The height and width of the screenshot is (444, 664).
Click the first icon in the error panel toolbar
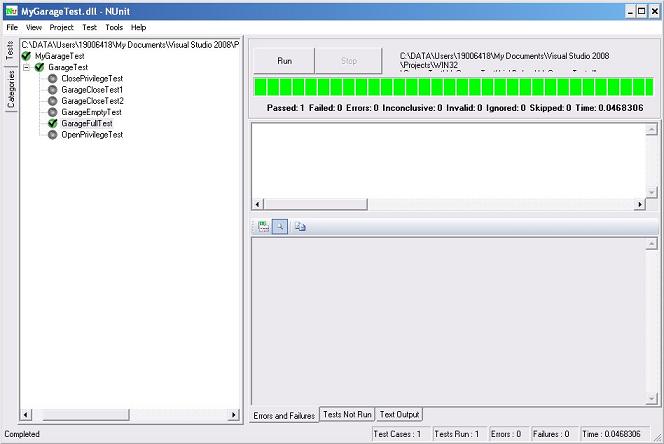tap(263, 226)
